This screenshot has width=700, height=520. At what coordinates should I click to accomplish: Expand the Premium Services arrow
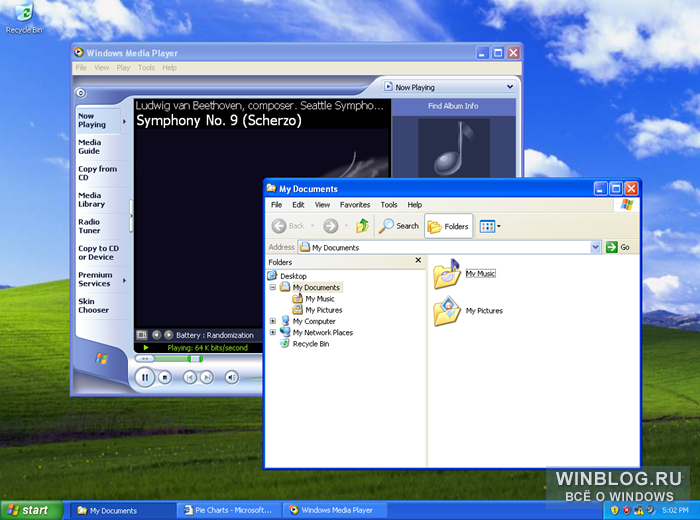125,280
